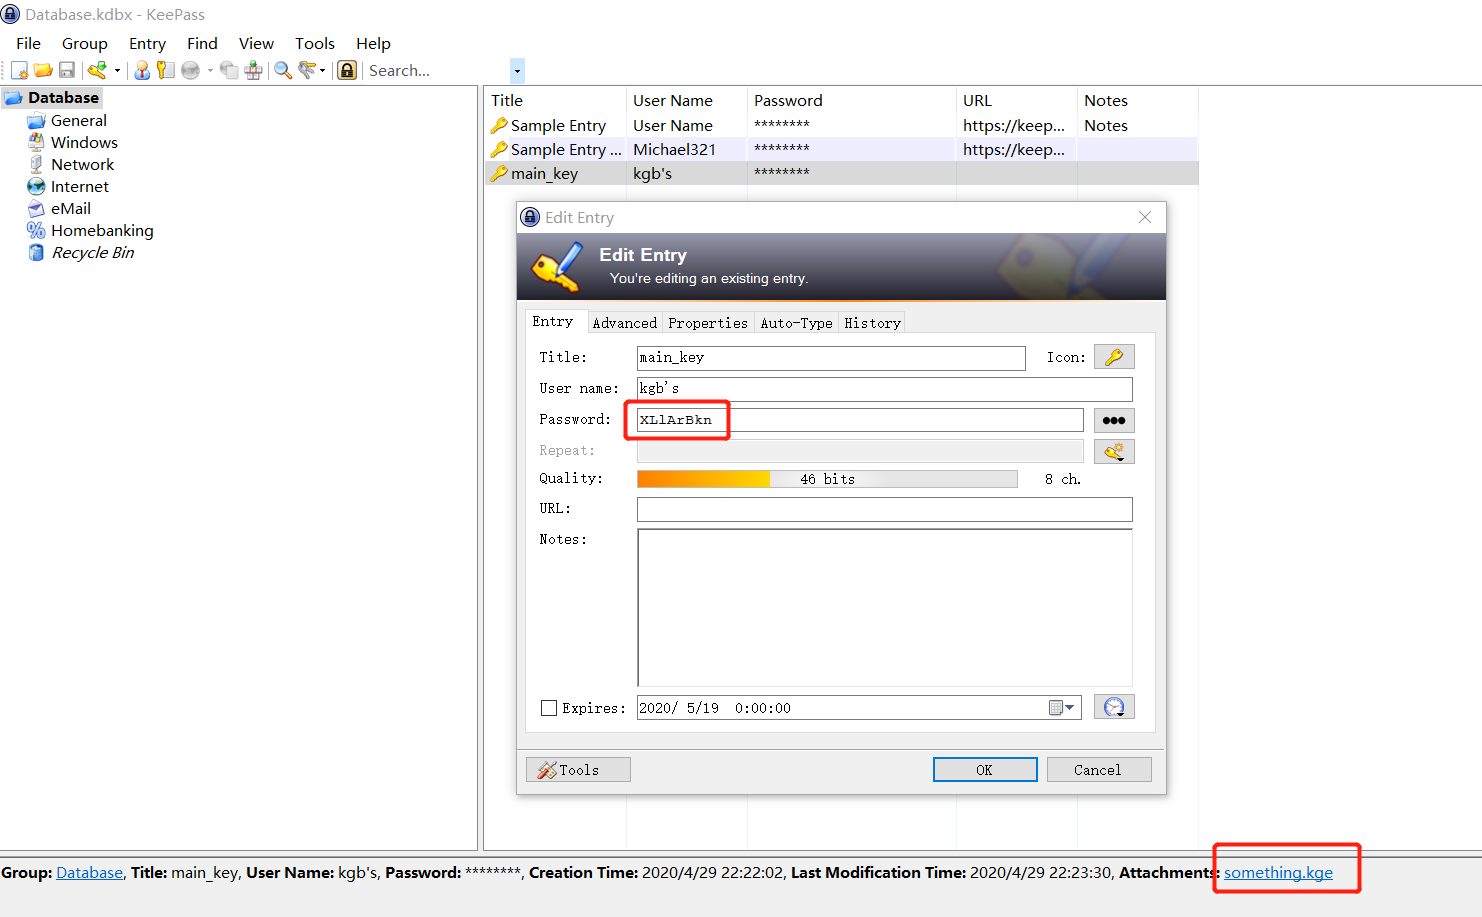Open the something.kge attachment link
Screen dimensions: 1482x917
(1278, 872)
